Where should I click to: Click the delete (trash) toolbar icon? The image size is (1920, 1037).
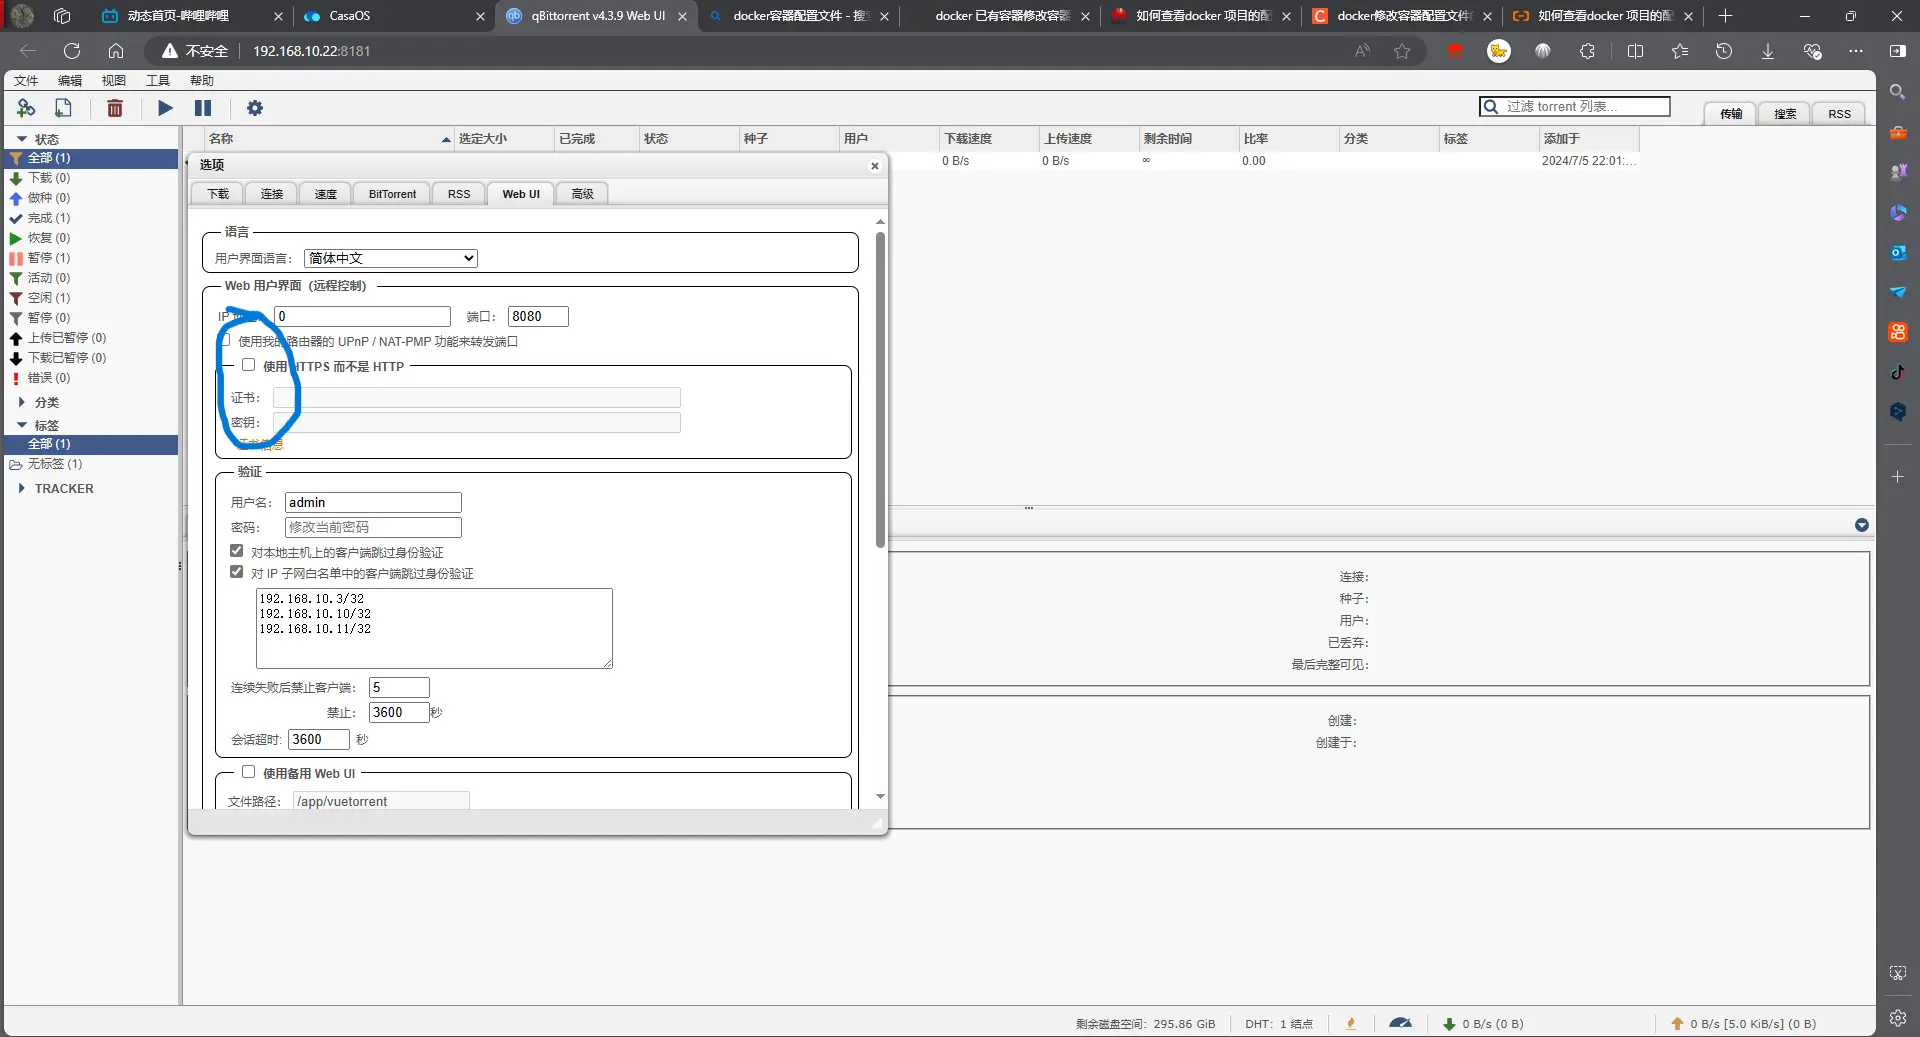[115, 108]
